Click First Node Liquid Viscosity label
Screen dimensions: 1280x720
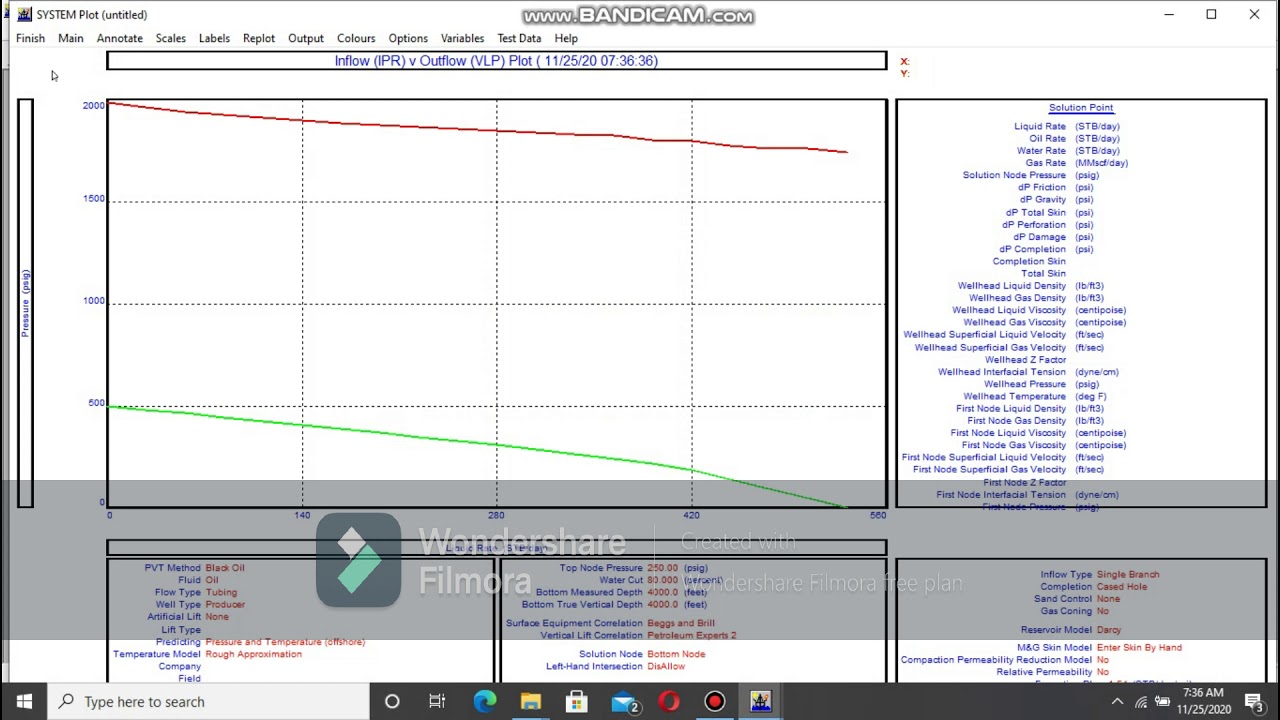(1008, 434)
